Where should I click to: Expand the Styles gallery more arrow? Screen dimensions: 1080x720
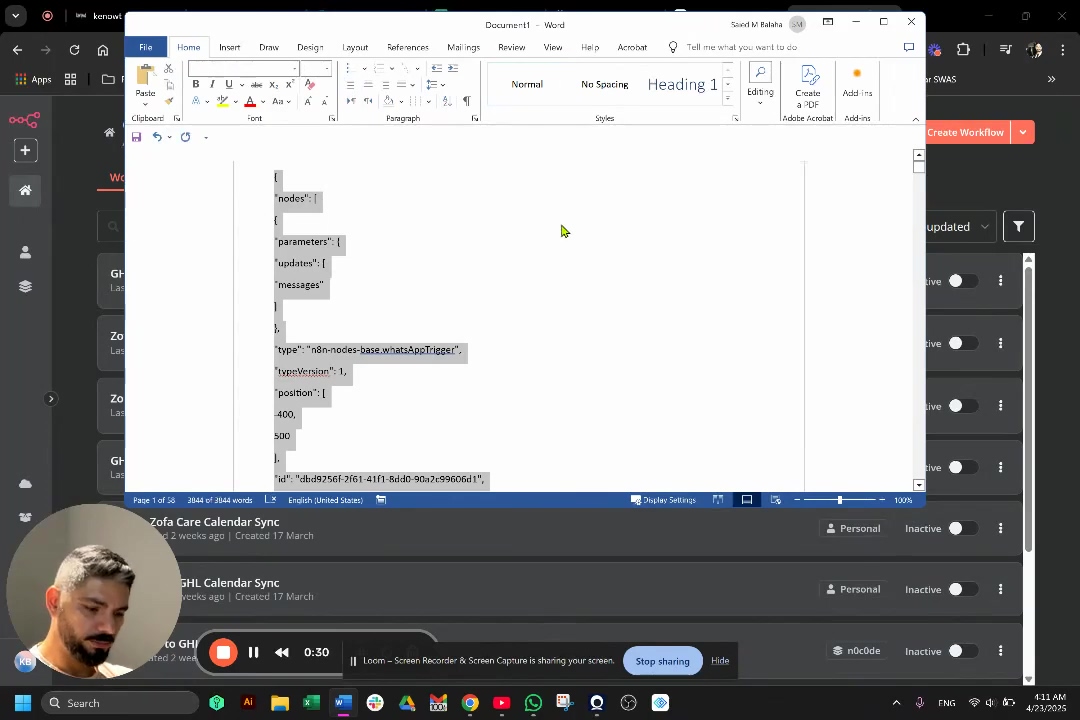tap(728, 101)
